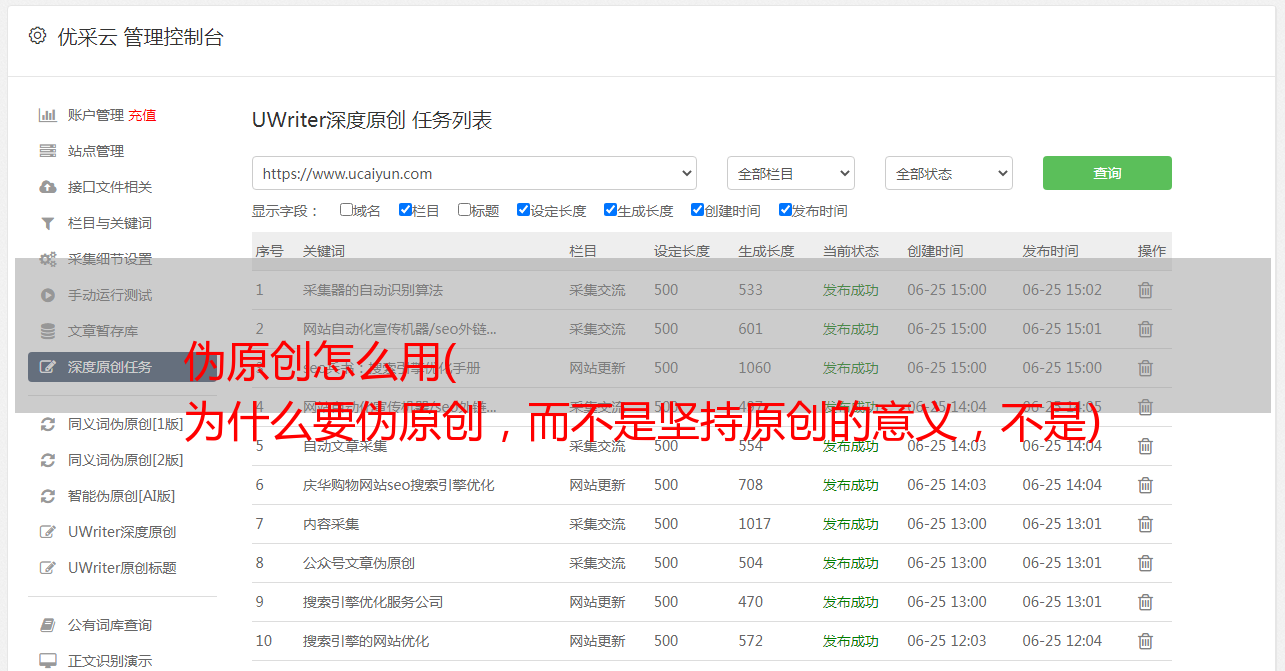
Task: Click the UWriter深度原创 edit icon
Action: click(x=47, y=532)
